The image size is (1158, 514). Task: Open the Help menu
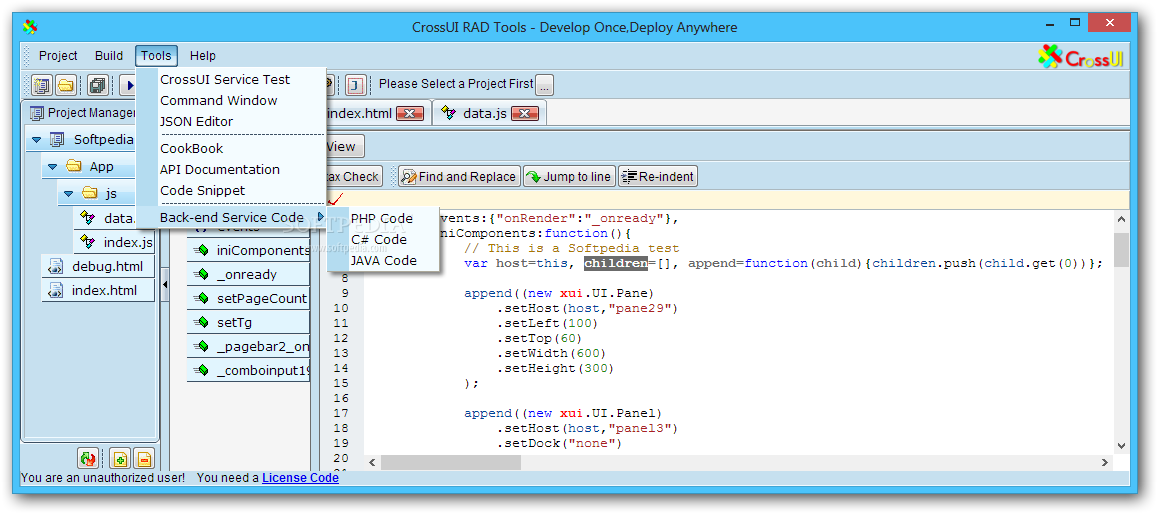[x=202, y=55]
